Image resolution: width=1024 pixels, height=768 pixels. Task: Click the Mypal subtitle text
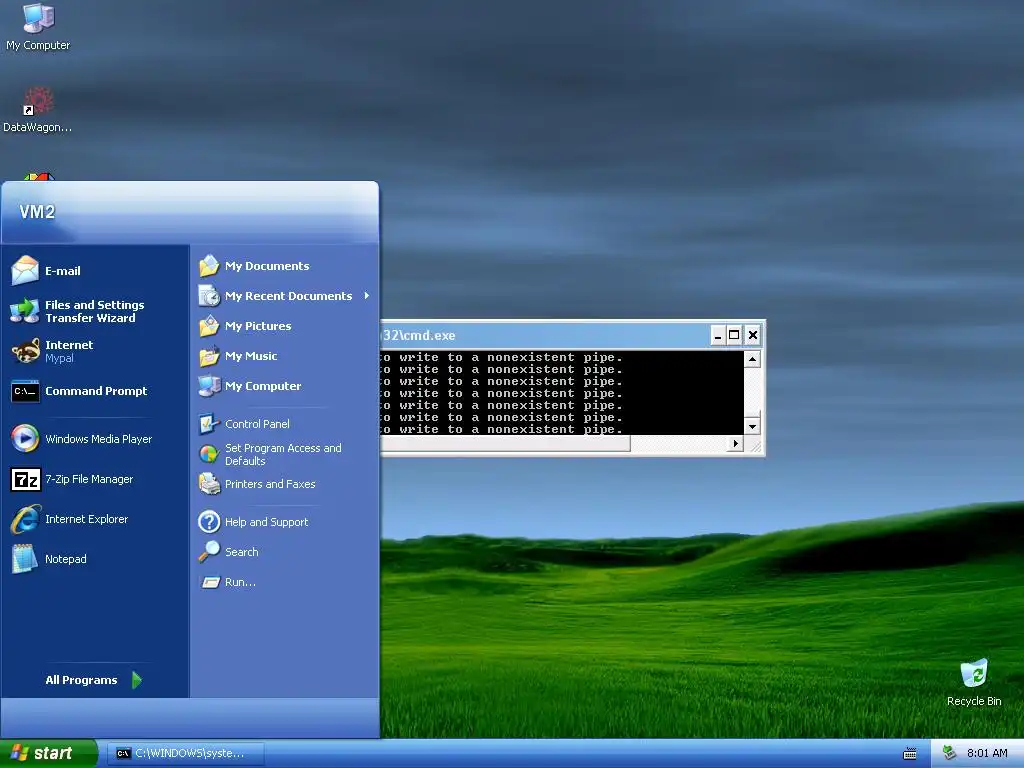[x=59, y=359]
